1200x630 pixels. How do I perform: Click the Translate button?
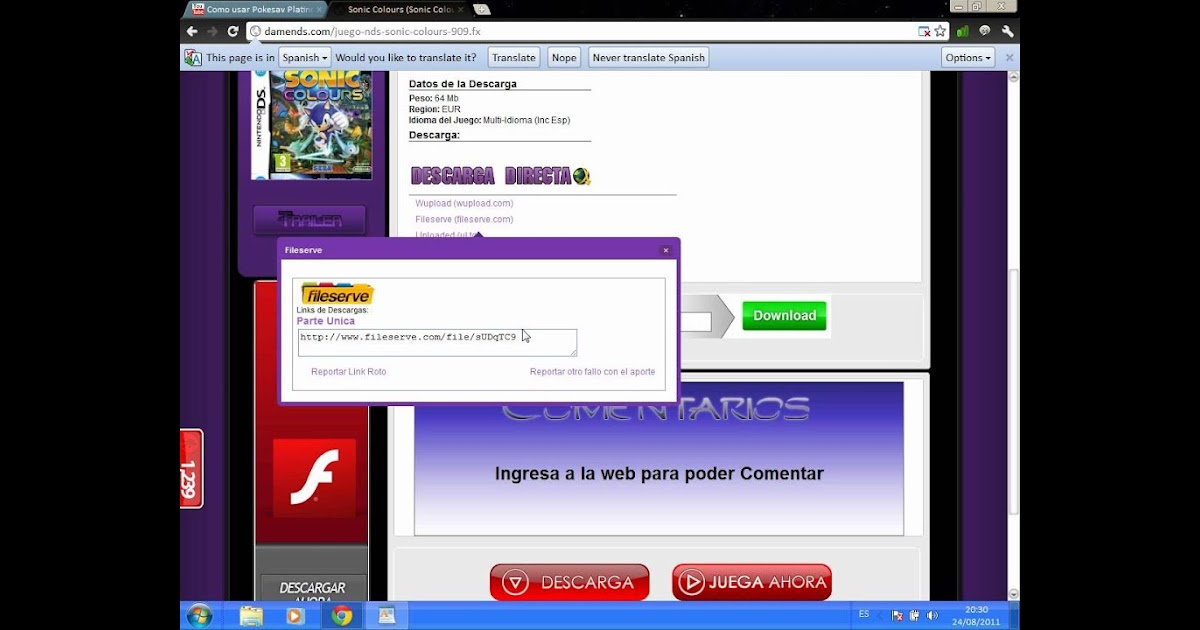point(514,58)
